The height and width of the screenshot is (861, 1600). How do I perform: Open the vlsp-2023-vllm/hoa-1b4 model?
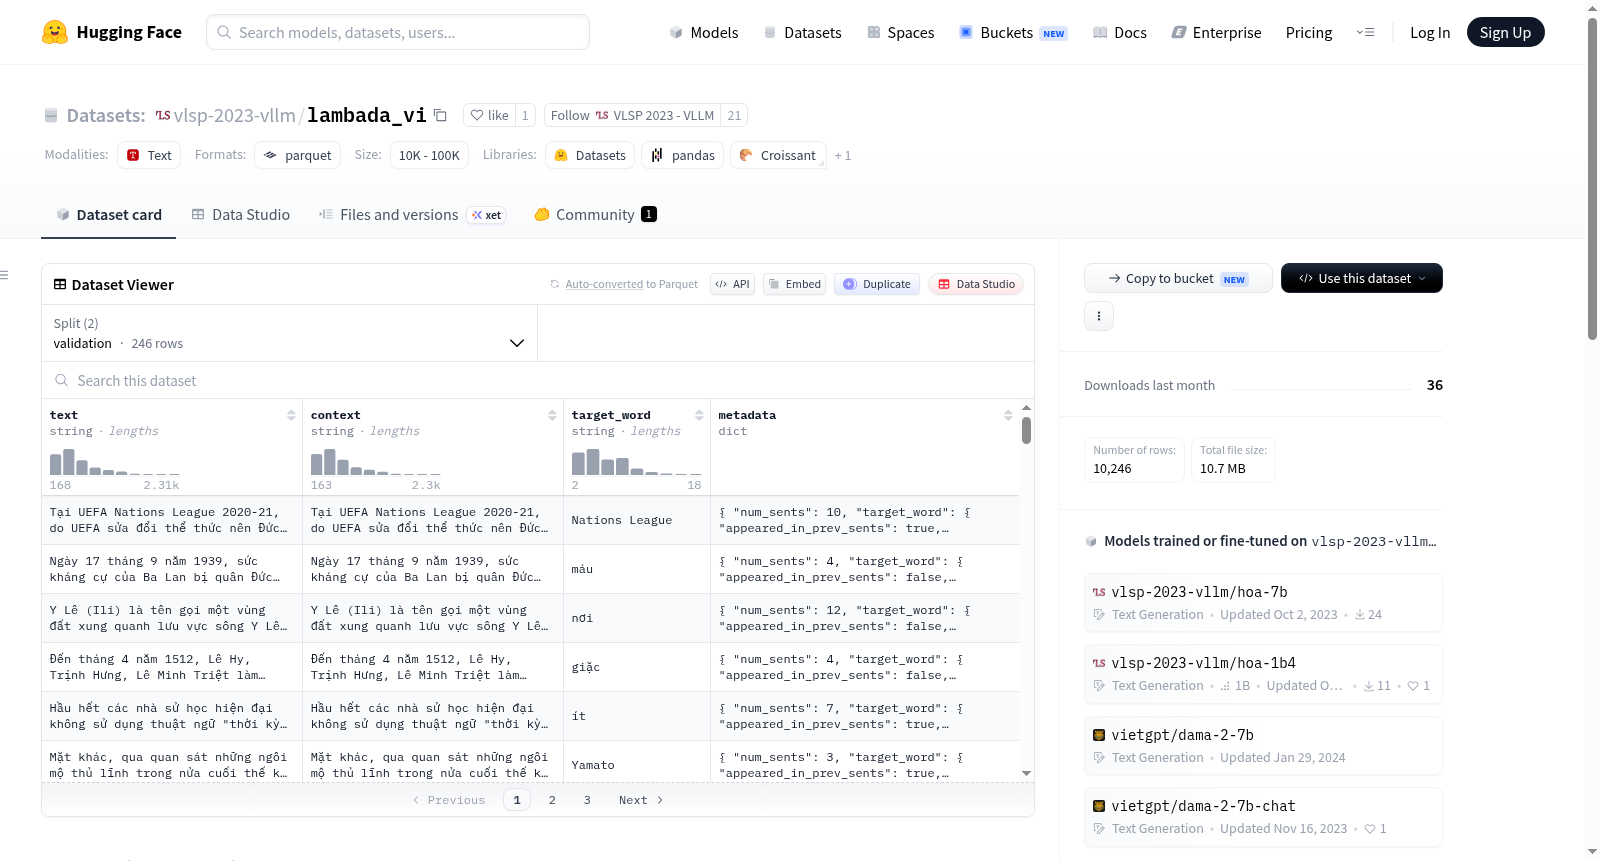tap(1263, 674)
